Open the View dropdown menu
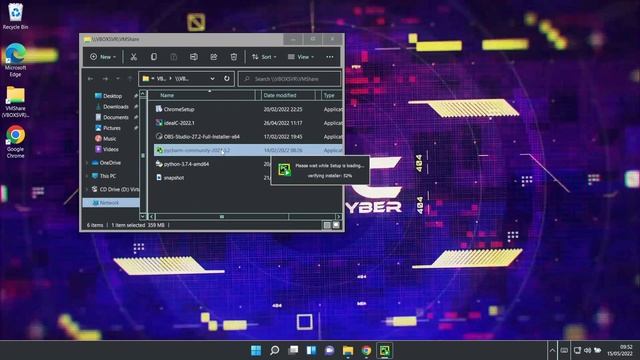Image resolution: width=640 pixels, height=360 pixels. tap(300, 57)
